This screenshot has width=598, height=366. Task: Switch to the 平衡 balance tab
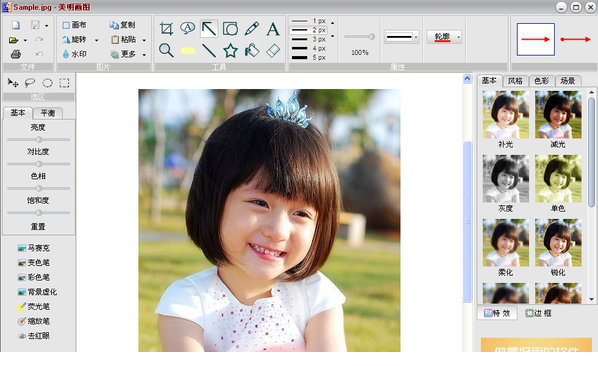click(x=48, y=113)
